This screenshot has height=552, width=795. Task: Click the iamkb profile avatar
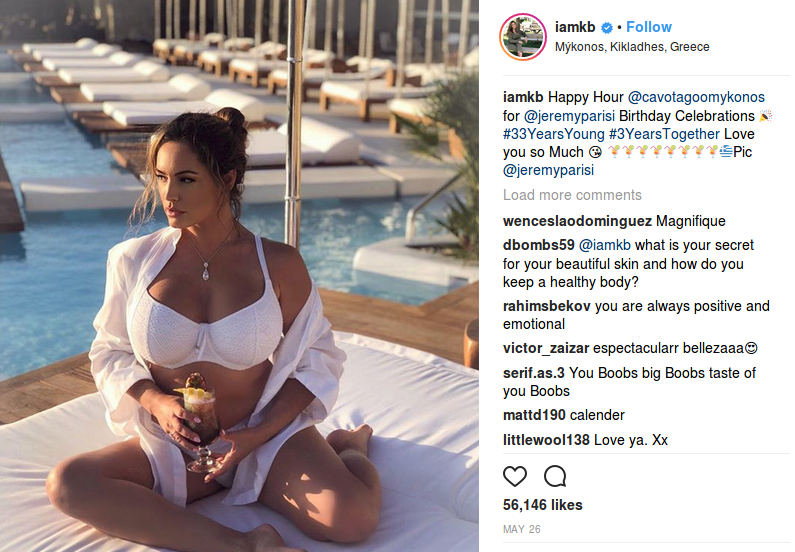523,37
